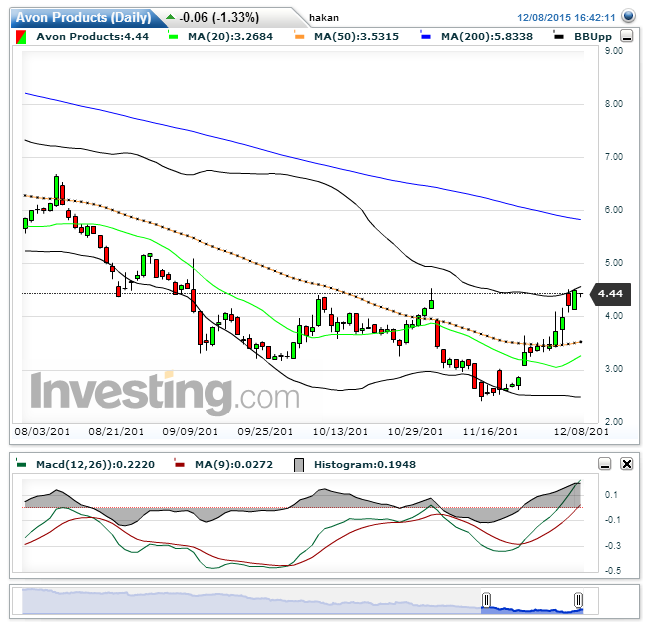Click the green MA(20) legend marker

pos(174,36)
